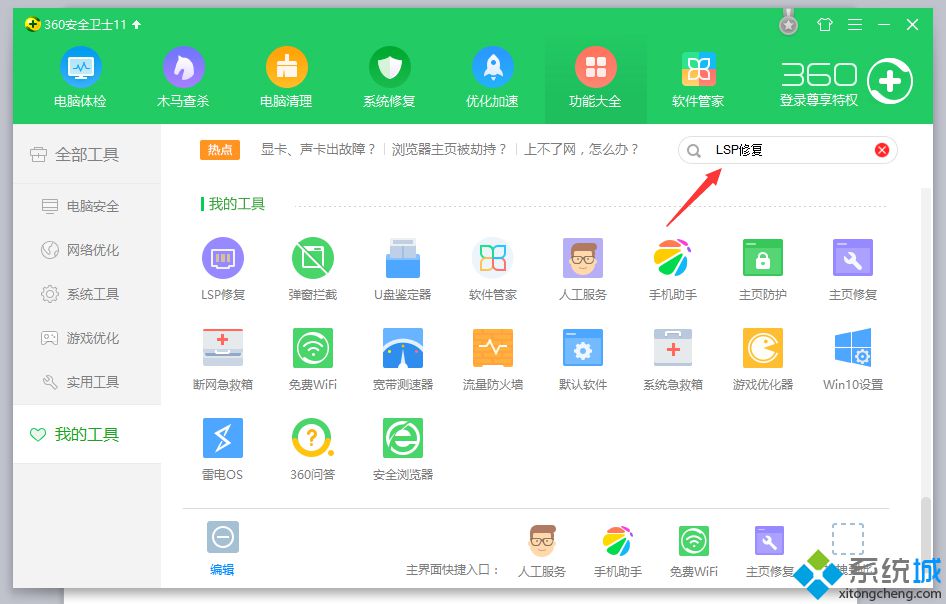Open the main menu hamburger icon in title bar
The width and height of the screenshot is (946, 604).
(x=854, y=24)
